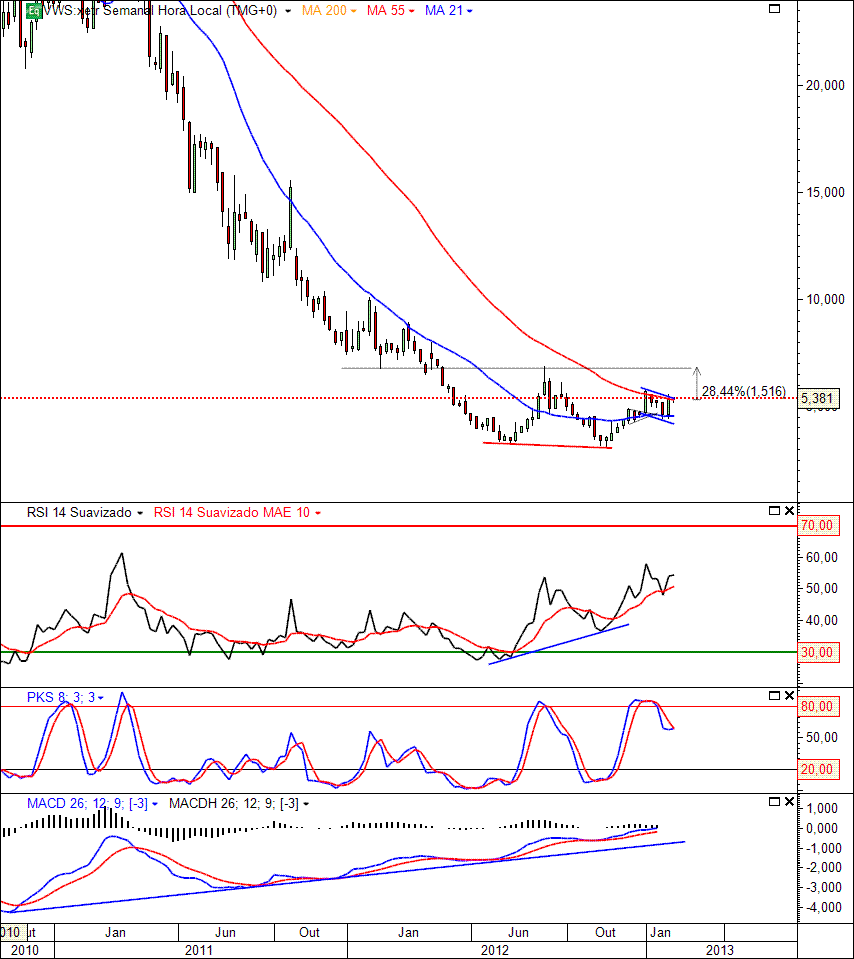Open the MA 21 indicator dropdown

coord(470,11)
